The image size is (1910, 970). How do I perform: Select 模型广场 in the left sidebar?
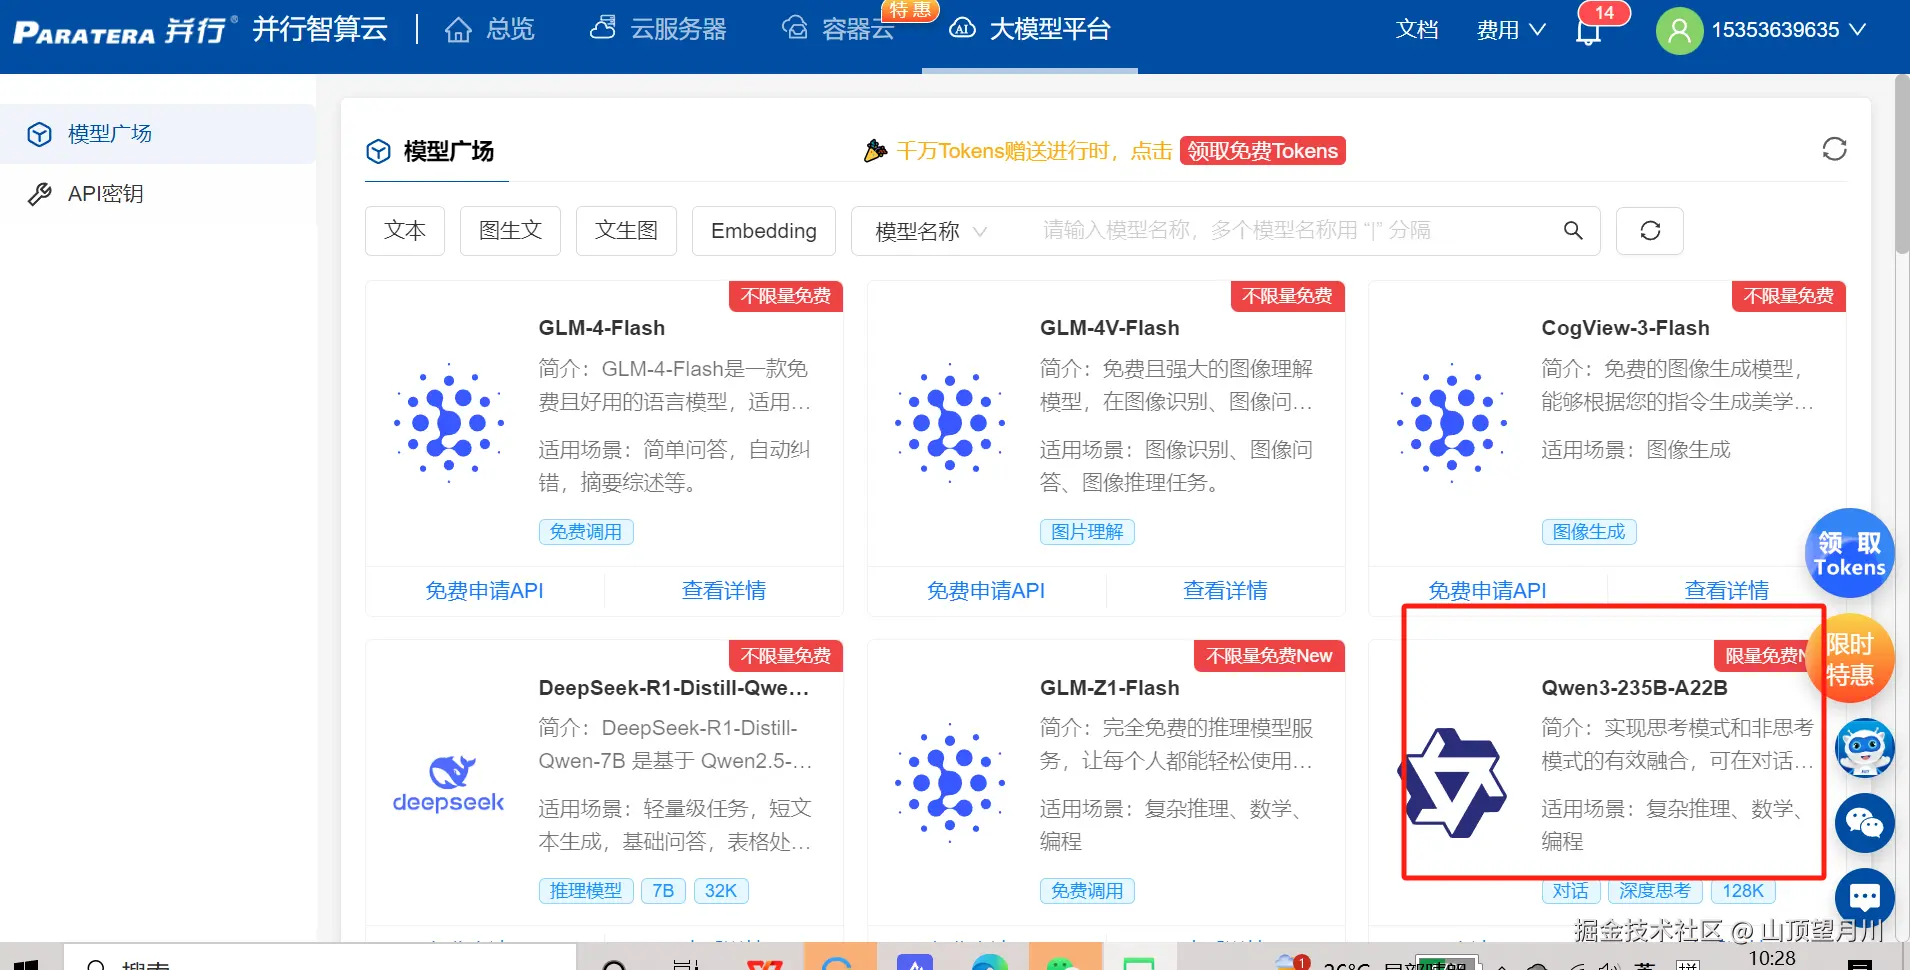coord(158,134)
